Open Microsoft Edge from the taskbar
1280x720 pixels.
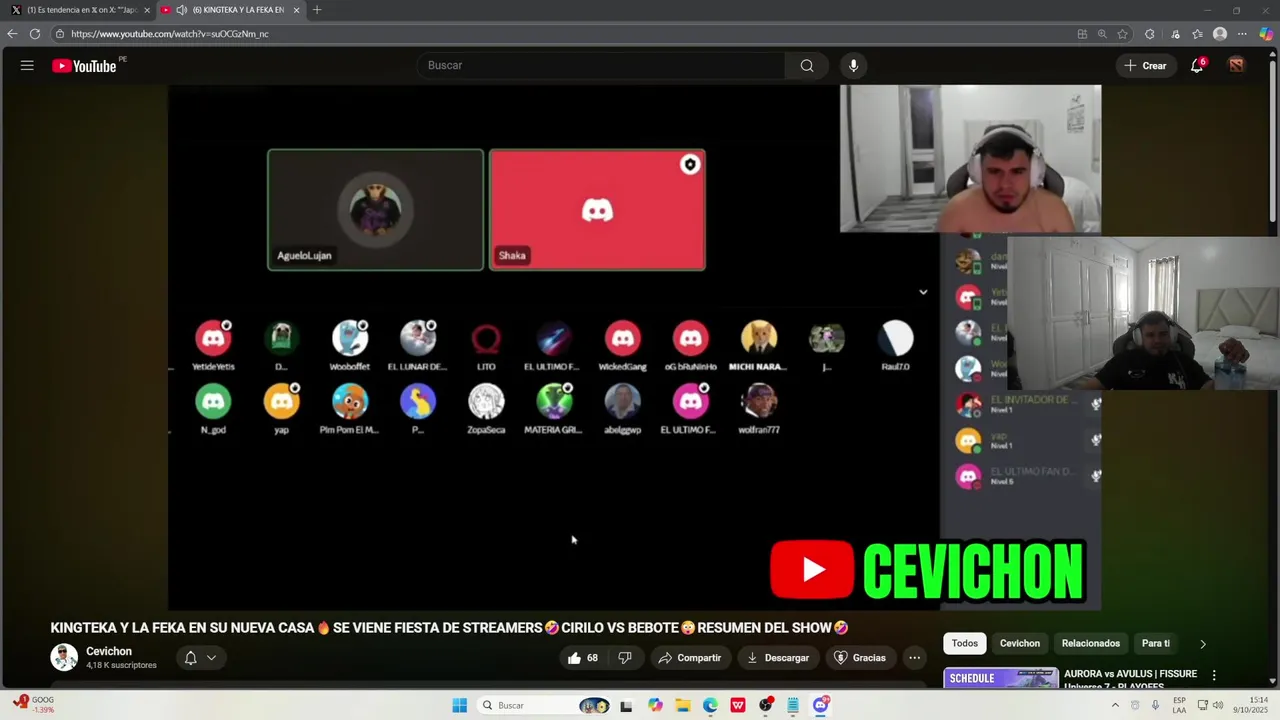(x=710, y=705)
